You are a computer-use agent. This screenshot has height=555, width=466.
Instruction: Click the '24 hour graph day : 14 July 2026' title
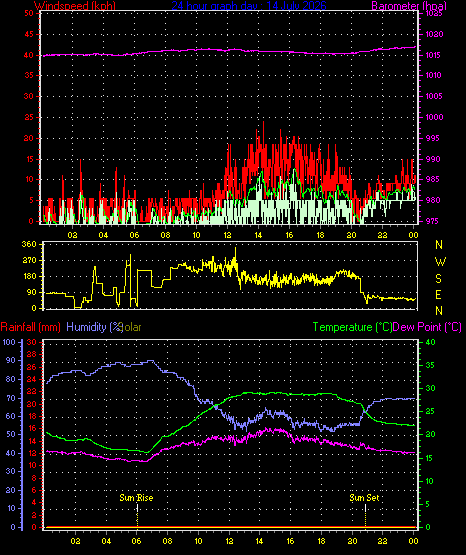249,6
